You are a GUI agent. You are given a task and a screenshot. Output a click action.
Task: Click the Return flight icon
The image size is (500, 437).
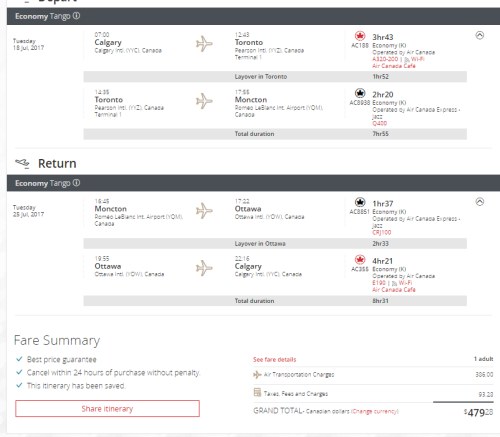pos(22,163)
